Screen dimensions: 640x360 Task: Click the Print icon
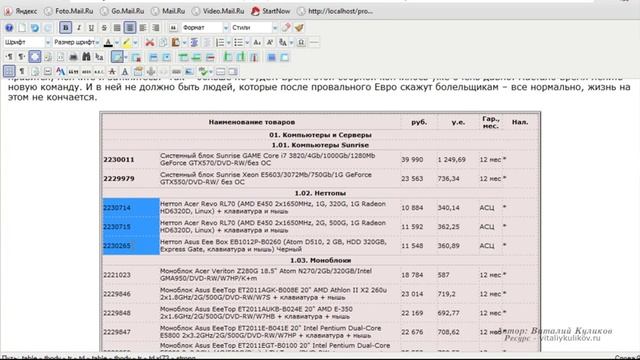coord(73,57)
